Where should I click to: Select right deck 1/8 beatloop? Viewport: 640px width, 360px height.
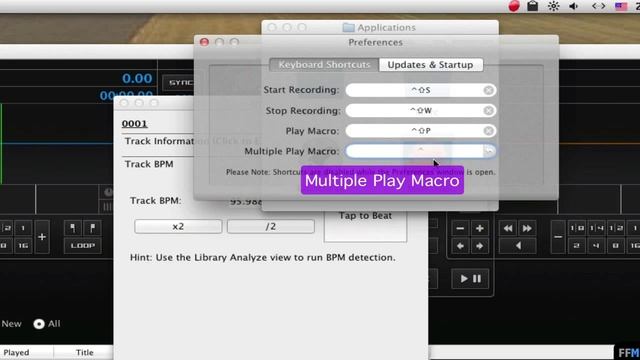(x=577, y=229)
